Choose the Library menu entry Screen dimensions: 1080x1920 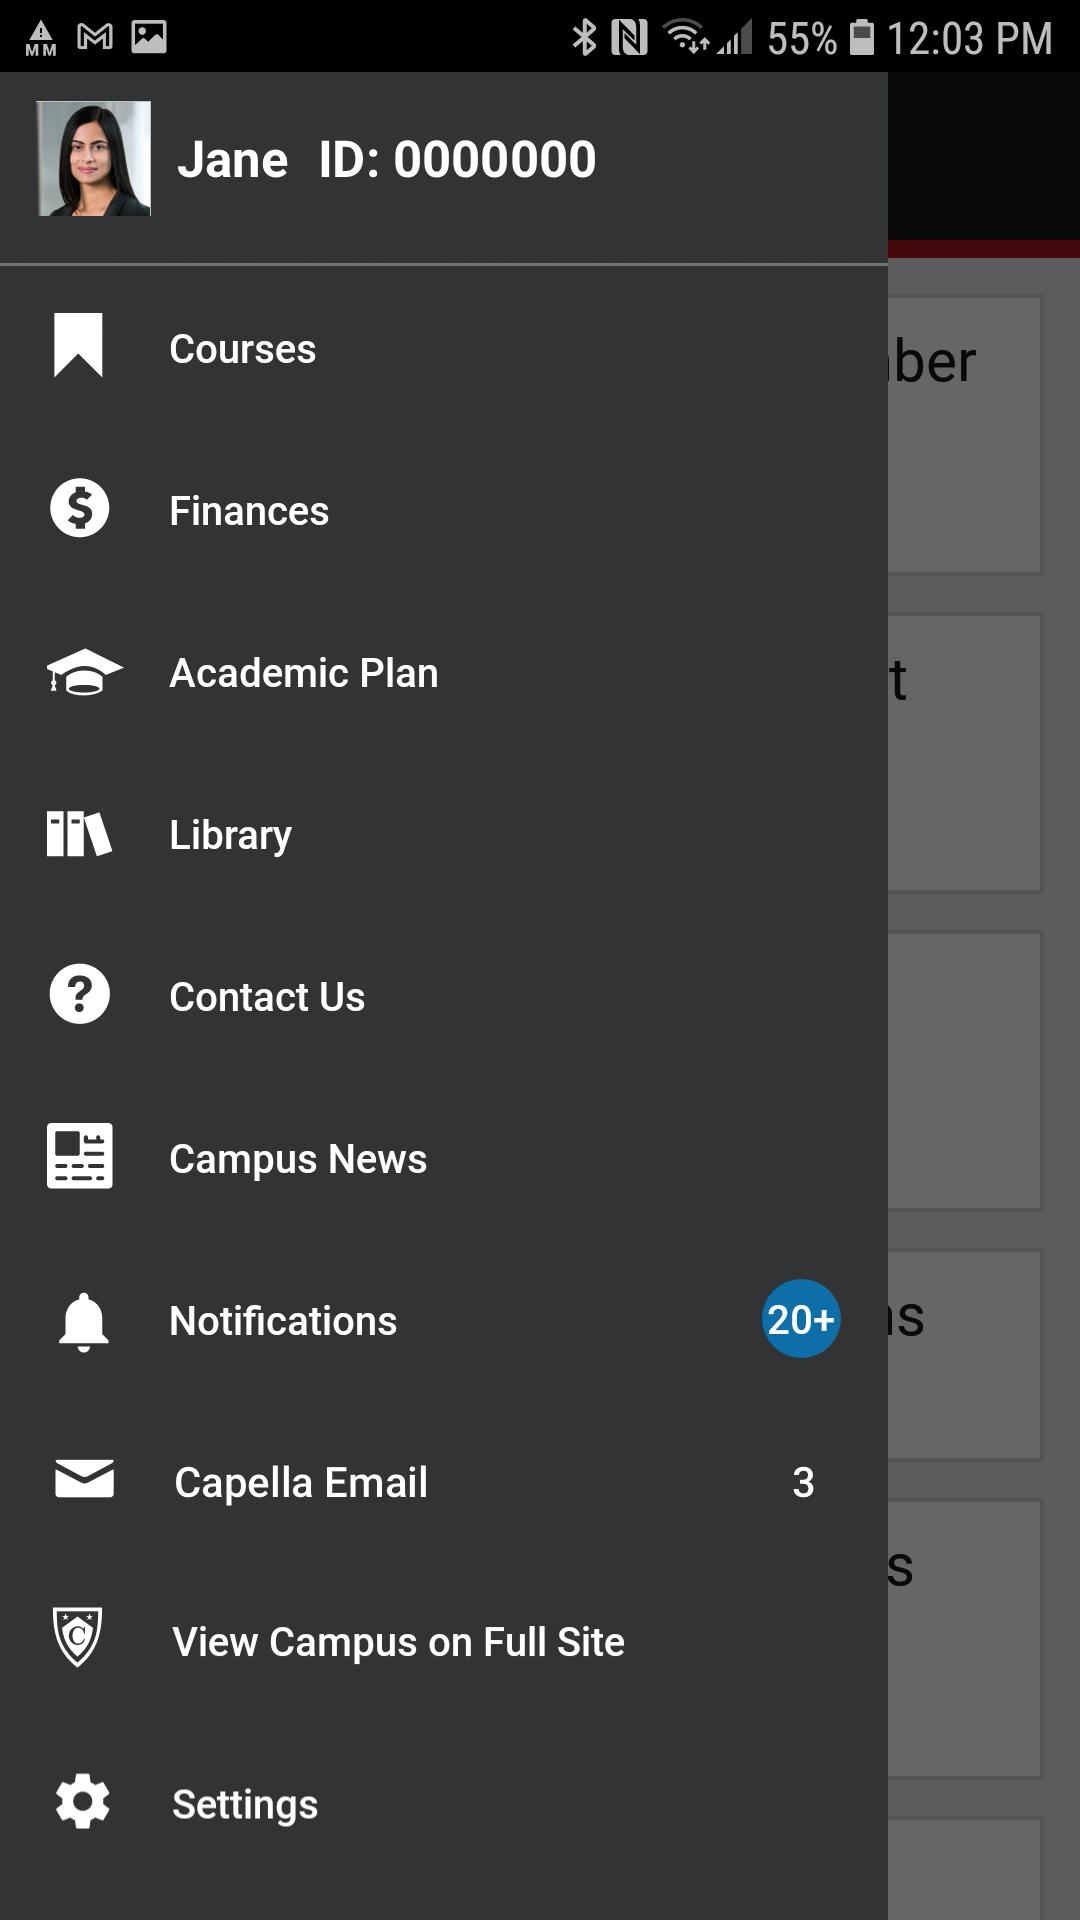coord(444,835)
